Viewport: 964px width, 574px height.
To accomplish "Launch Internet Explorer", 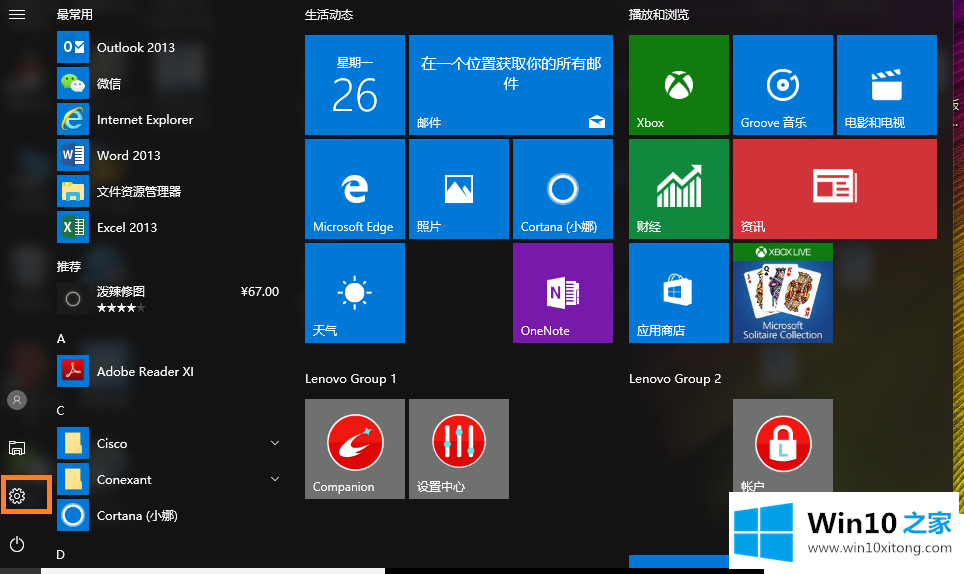I will pos(169,119).
